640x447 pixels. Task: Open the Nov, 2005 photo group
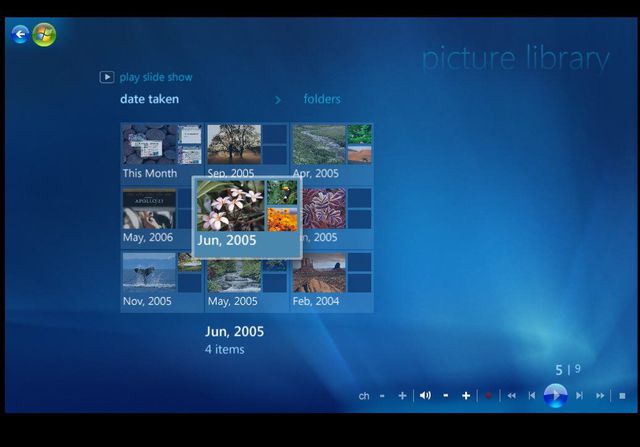pyautogui.click(x=162, y=281)
